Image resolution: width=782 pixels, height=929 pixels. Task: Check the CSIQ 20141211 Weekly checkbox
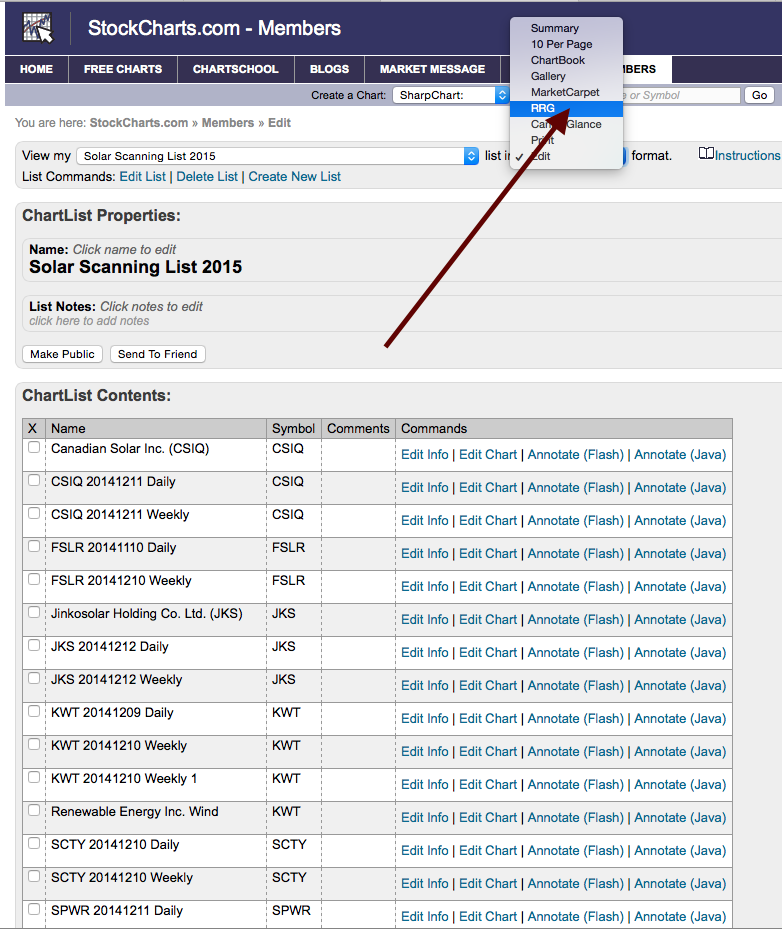[x=34, y=513]
